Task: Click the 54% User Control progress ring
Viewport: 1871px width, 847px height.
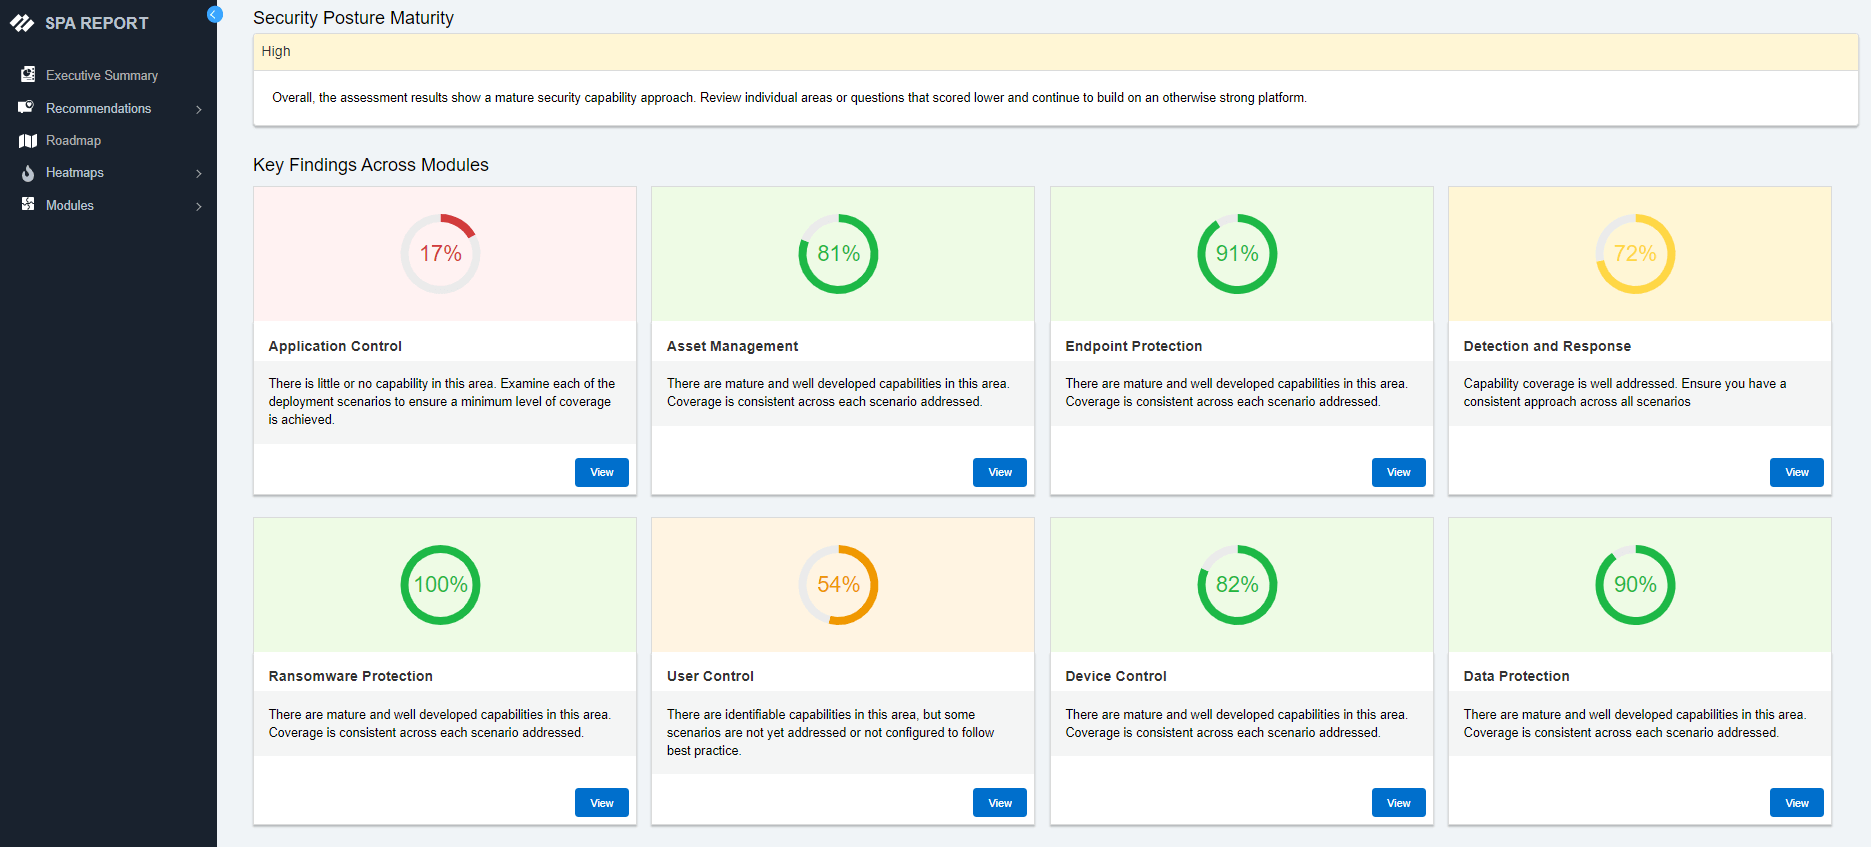Action: tap(838, 585)
